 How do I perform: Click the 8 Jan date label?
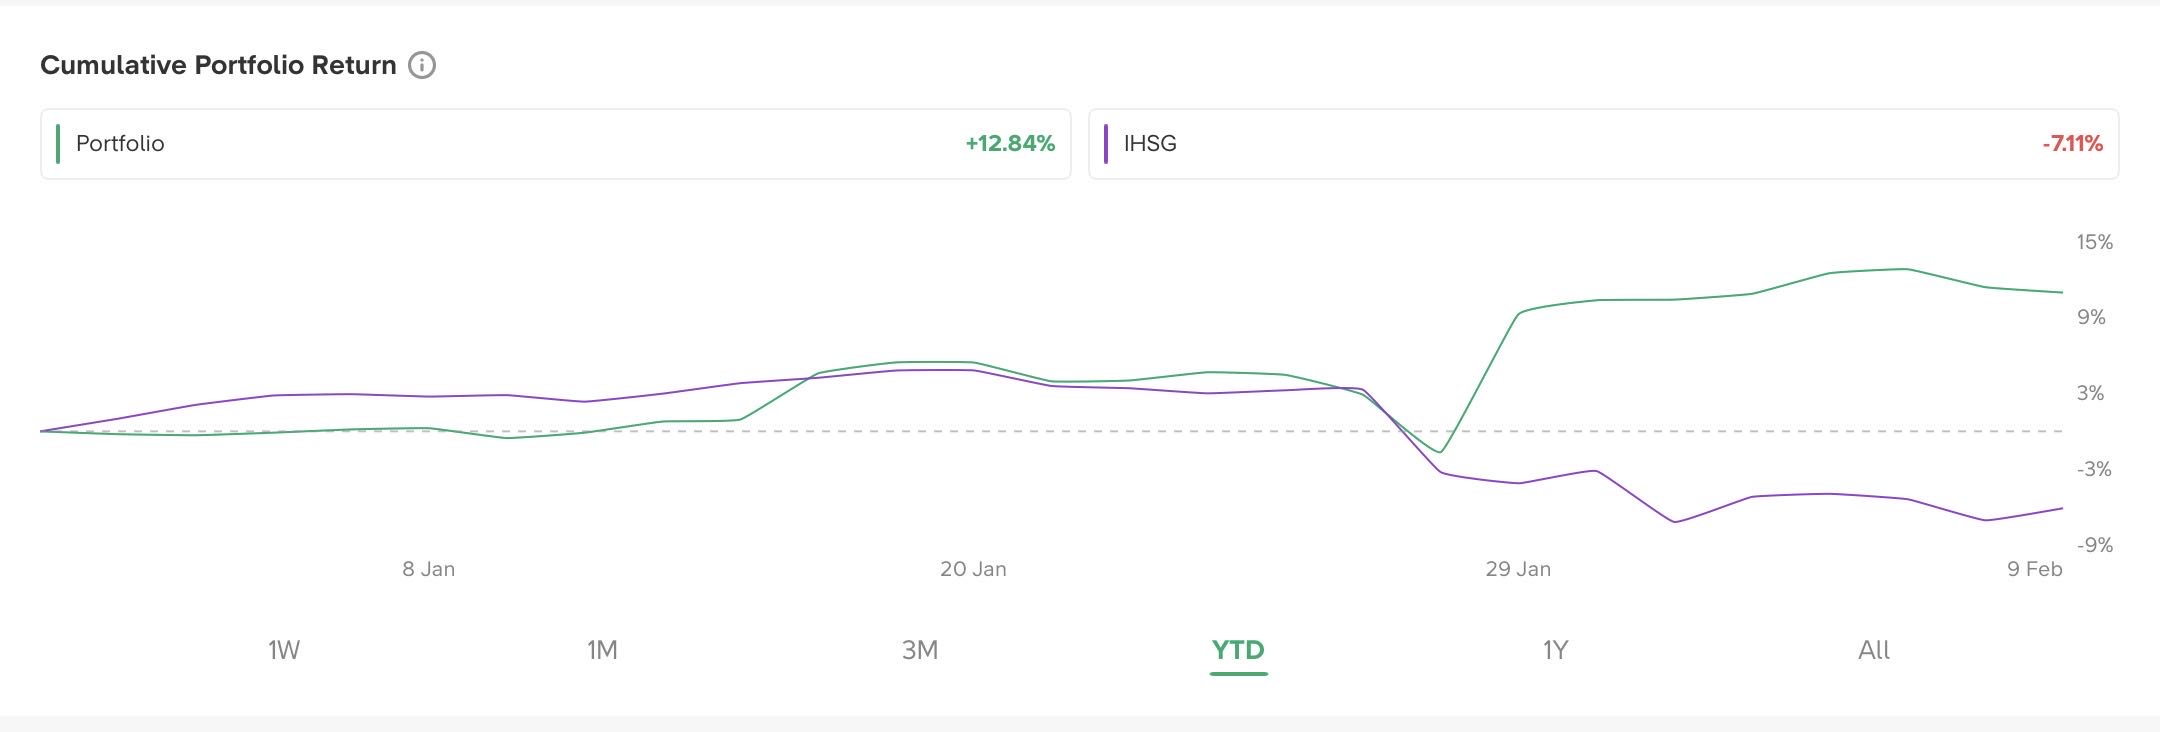[428, 569]
